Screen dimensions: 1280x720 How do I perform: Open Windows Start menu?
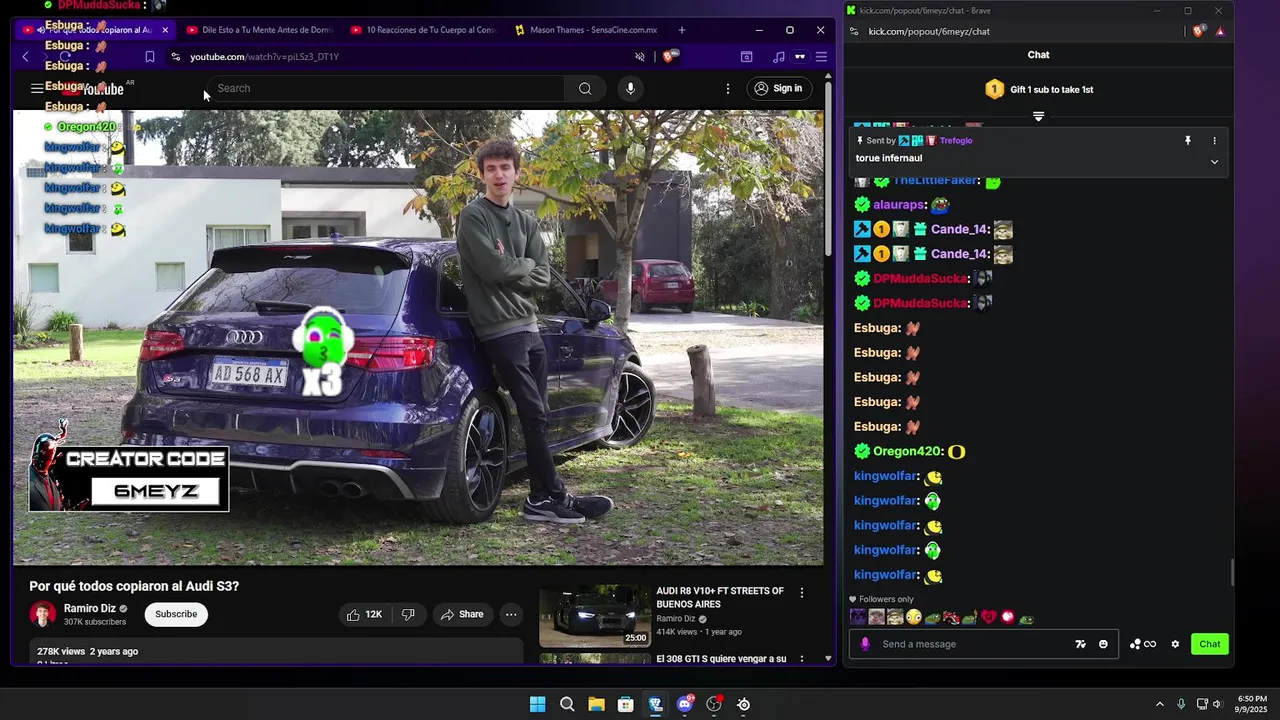[x=537, y=704]
